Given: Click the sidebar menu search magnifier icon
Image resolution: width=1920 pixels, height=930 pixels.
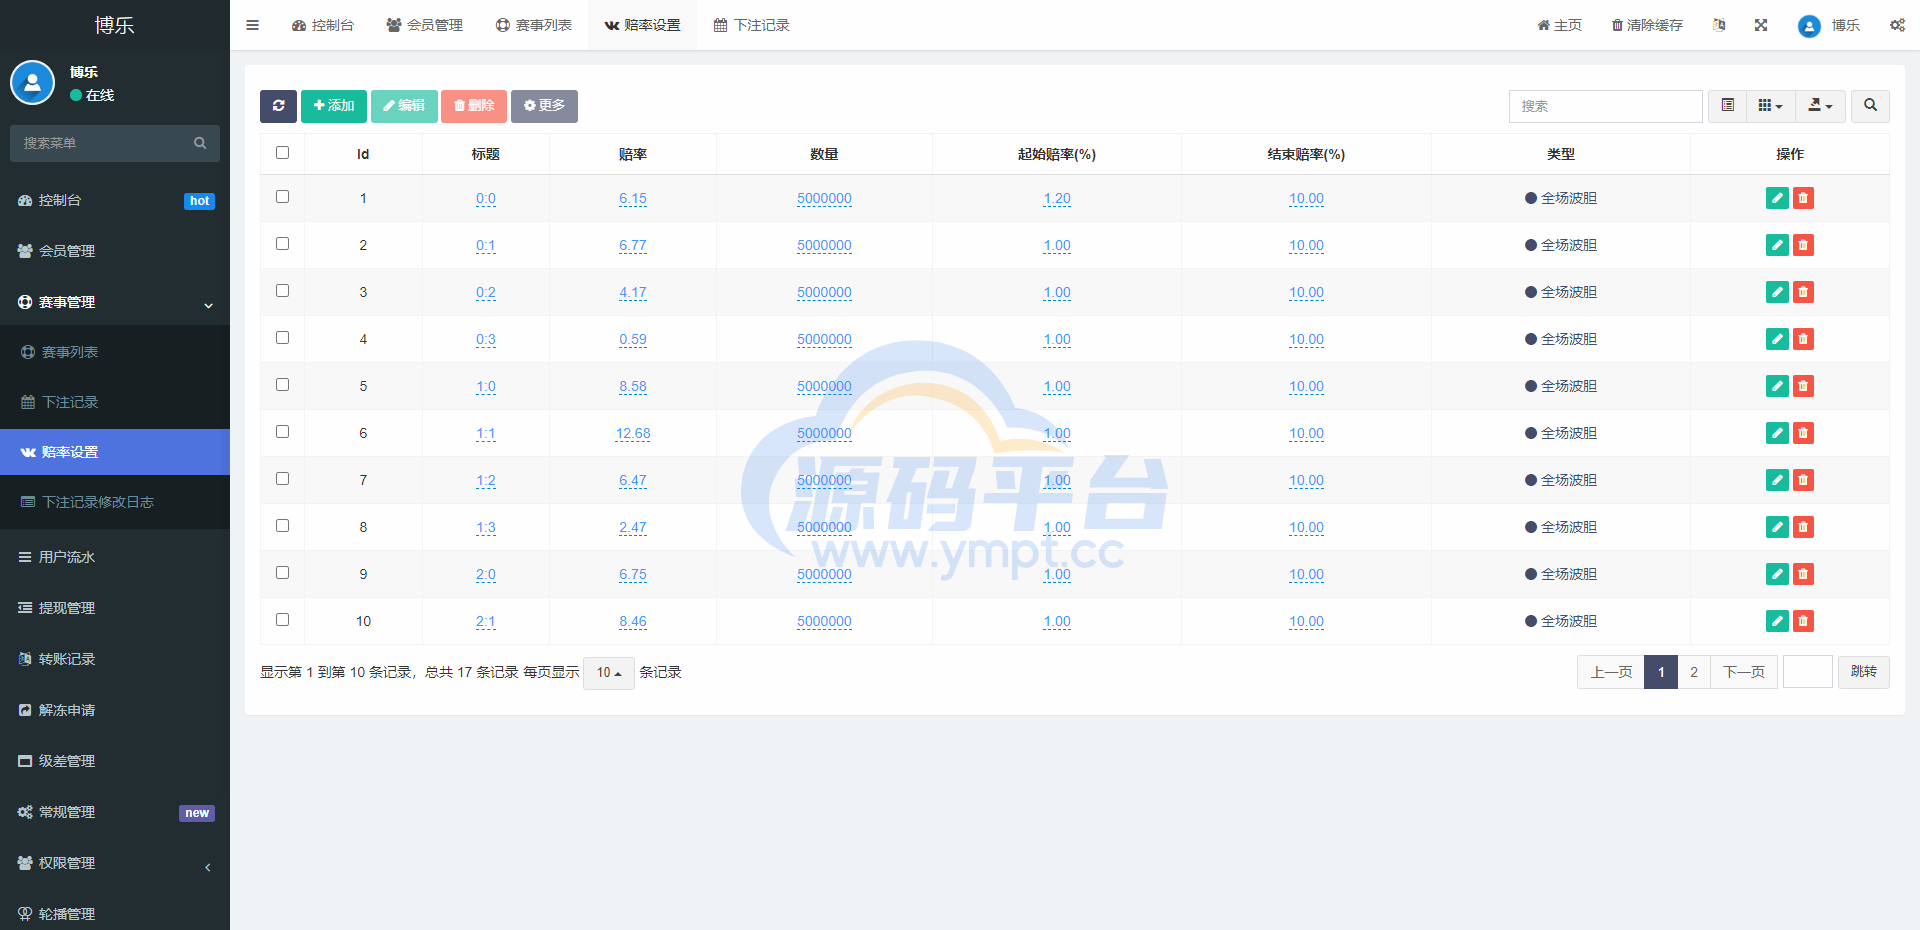Looking at the screenshot, I should click(200, 143).
